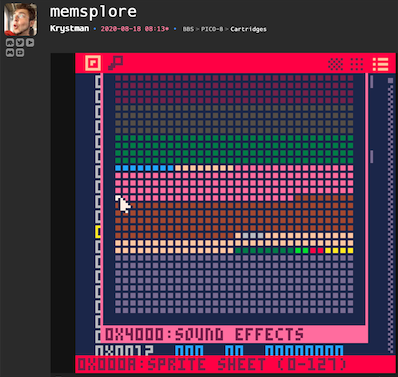Open the post date 2020-08-18 link

[135, 29]
